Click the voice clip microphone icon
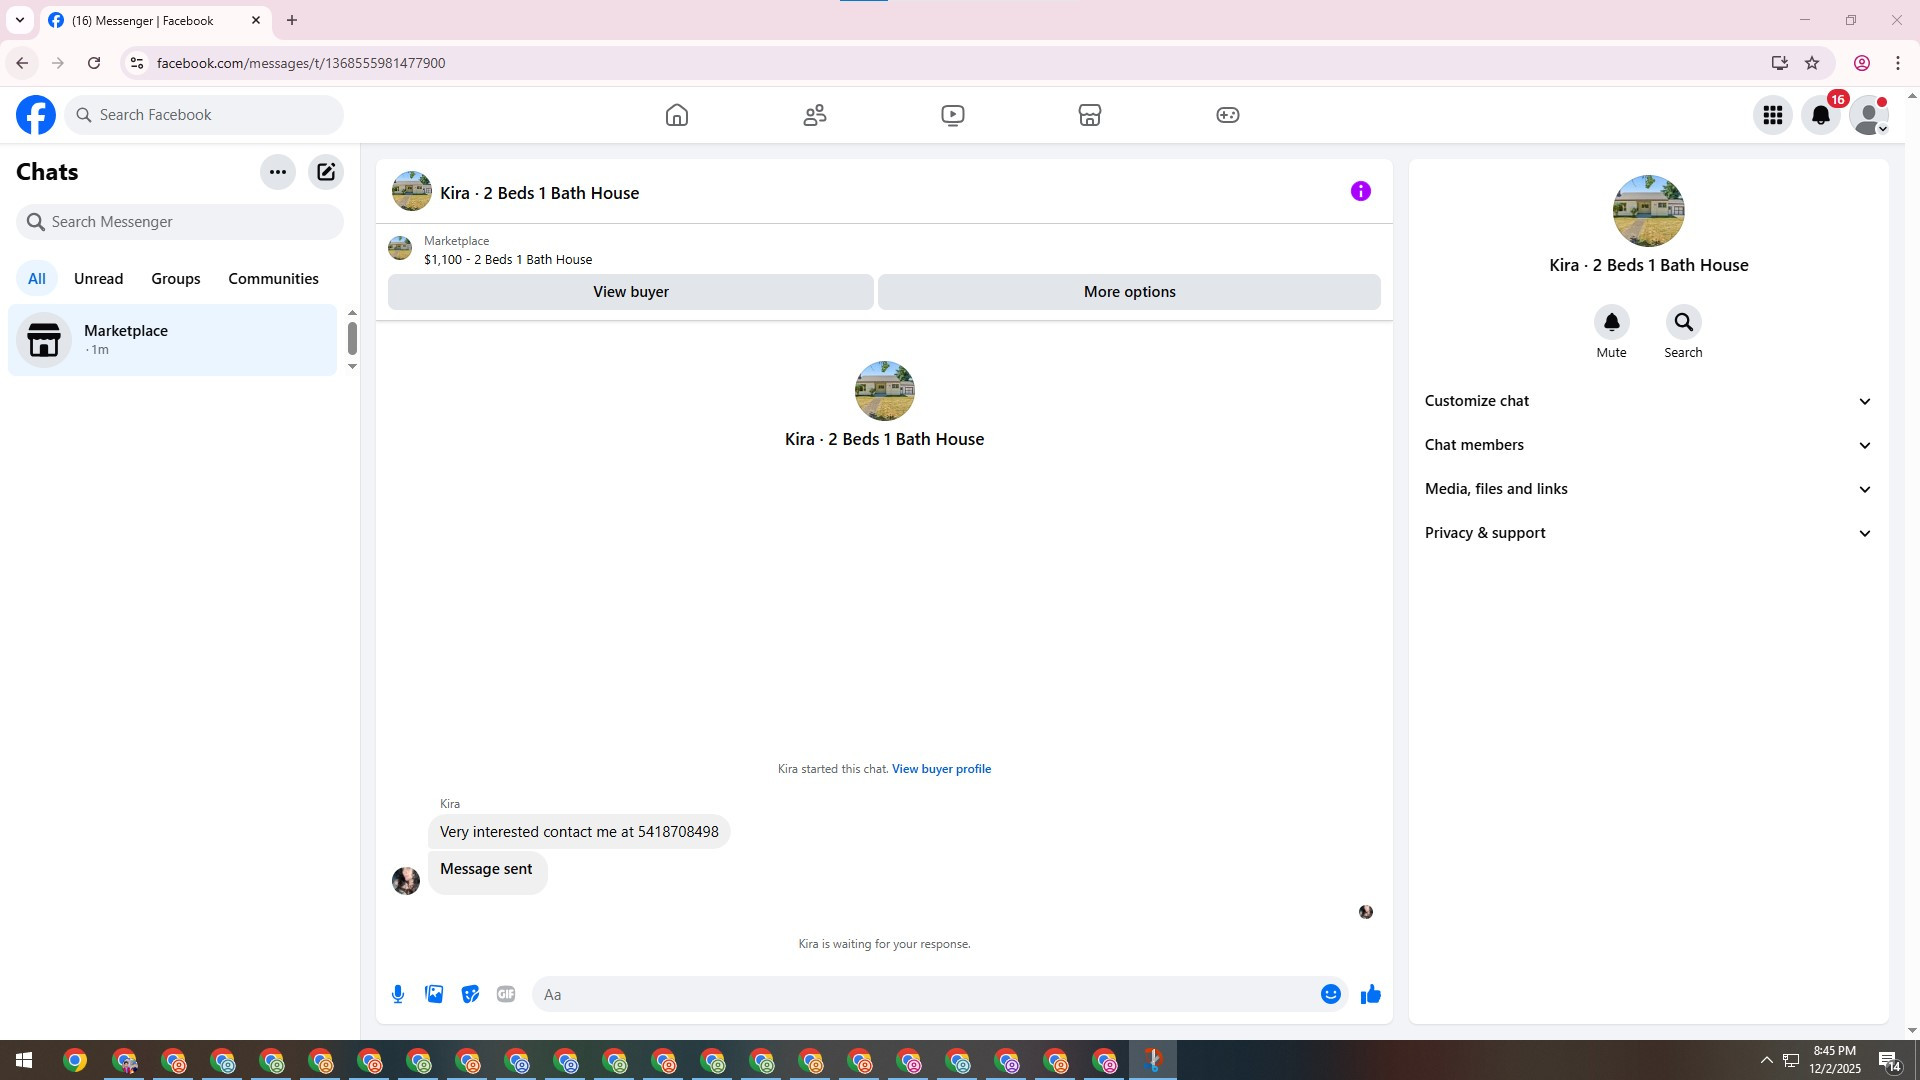Viewport: 1920px width, 1080px height. click(x=398, y=994)
